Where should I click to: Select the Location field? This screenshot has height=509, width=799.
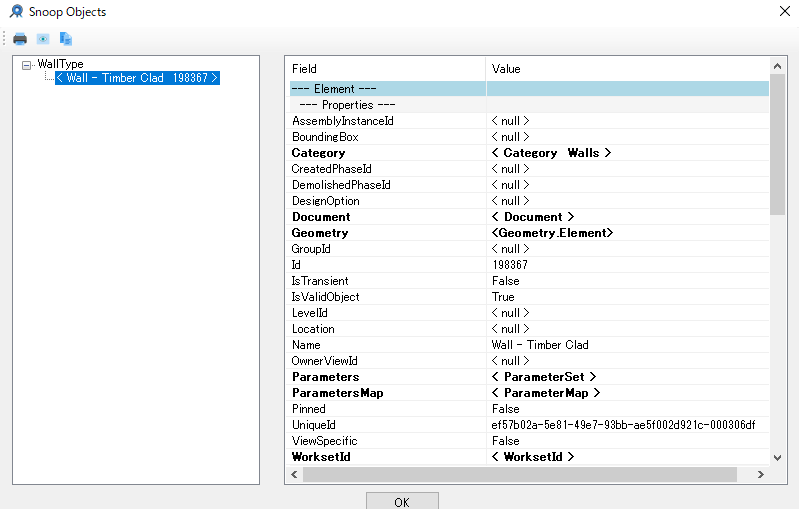[x=313, y=329]
